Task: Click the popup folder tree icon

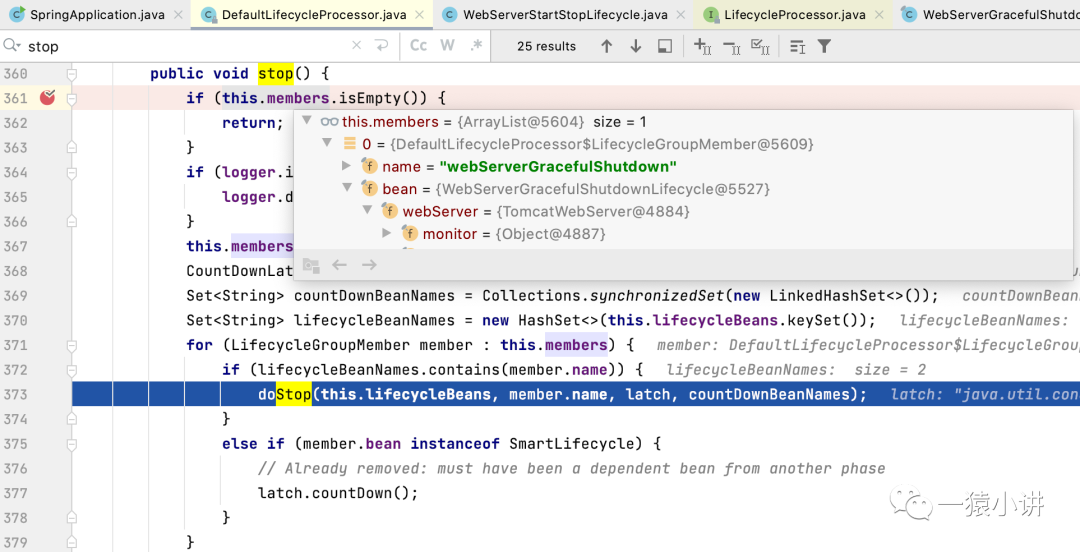Action: point(311,265)
